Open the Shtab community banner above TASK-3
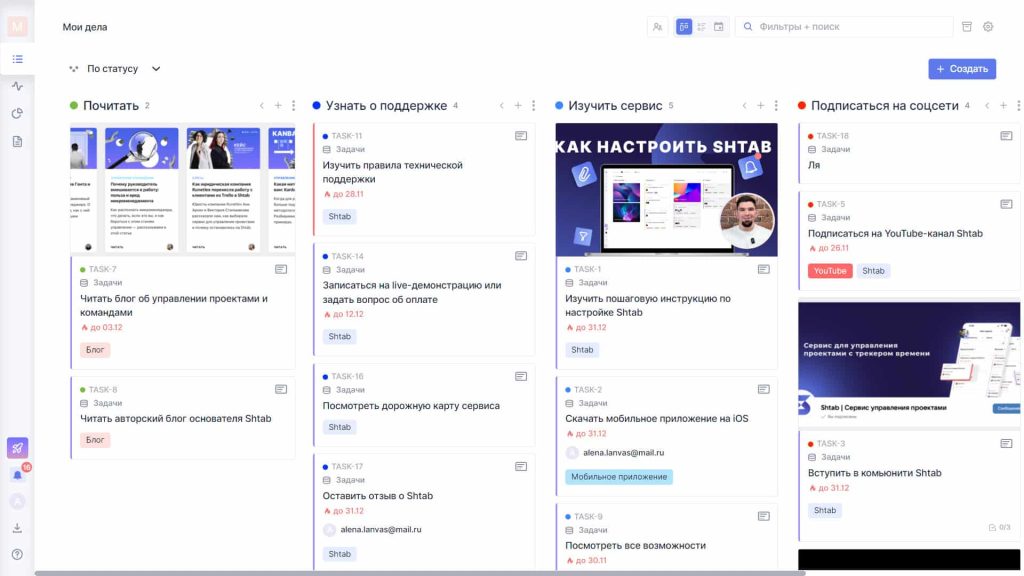This screenshot has width=1024, height=576. [909, 364]
